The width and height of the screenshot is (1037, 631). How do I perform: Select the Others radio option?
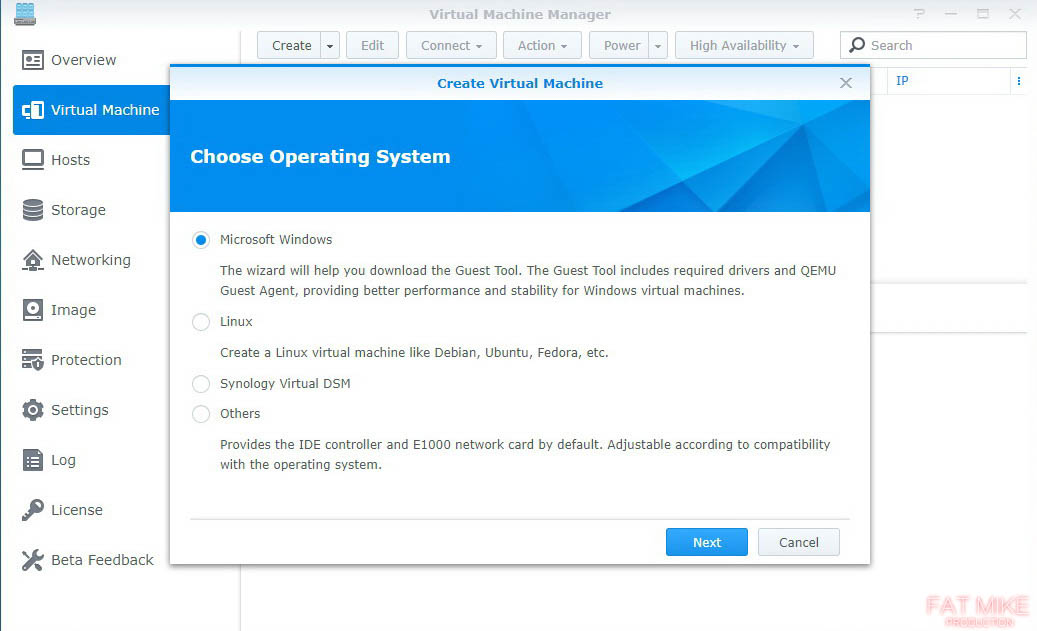click(x=201, y=413)
